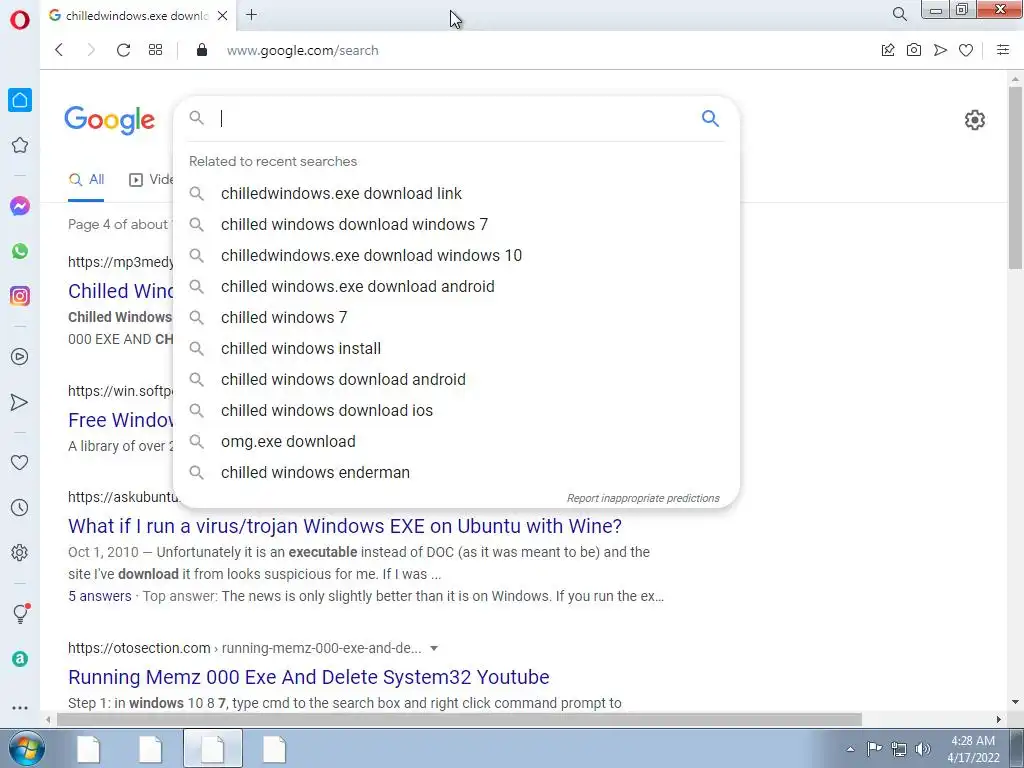
Task: Click the taskbar clock showing 4:28 AM
Action: click(973, 749)
